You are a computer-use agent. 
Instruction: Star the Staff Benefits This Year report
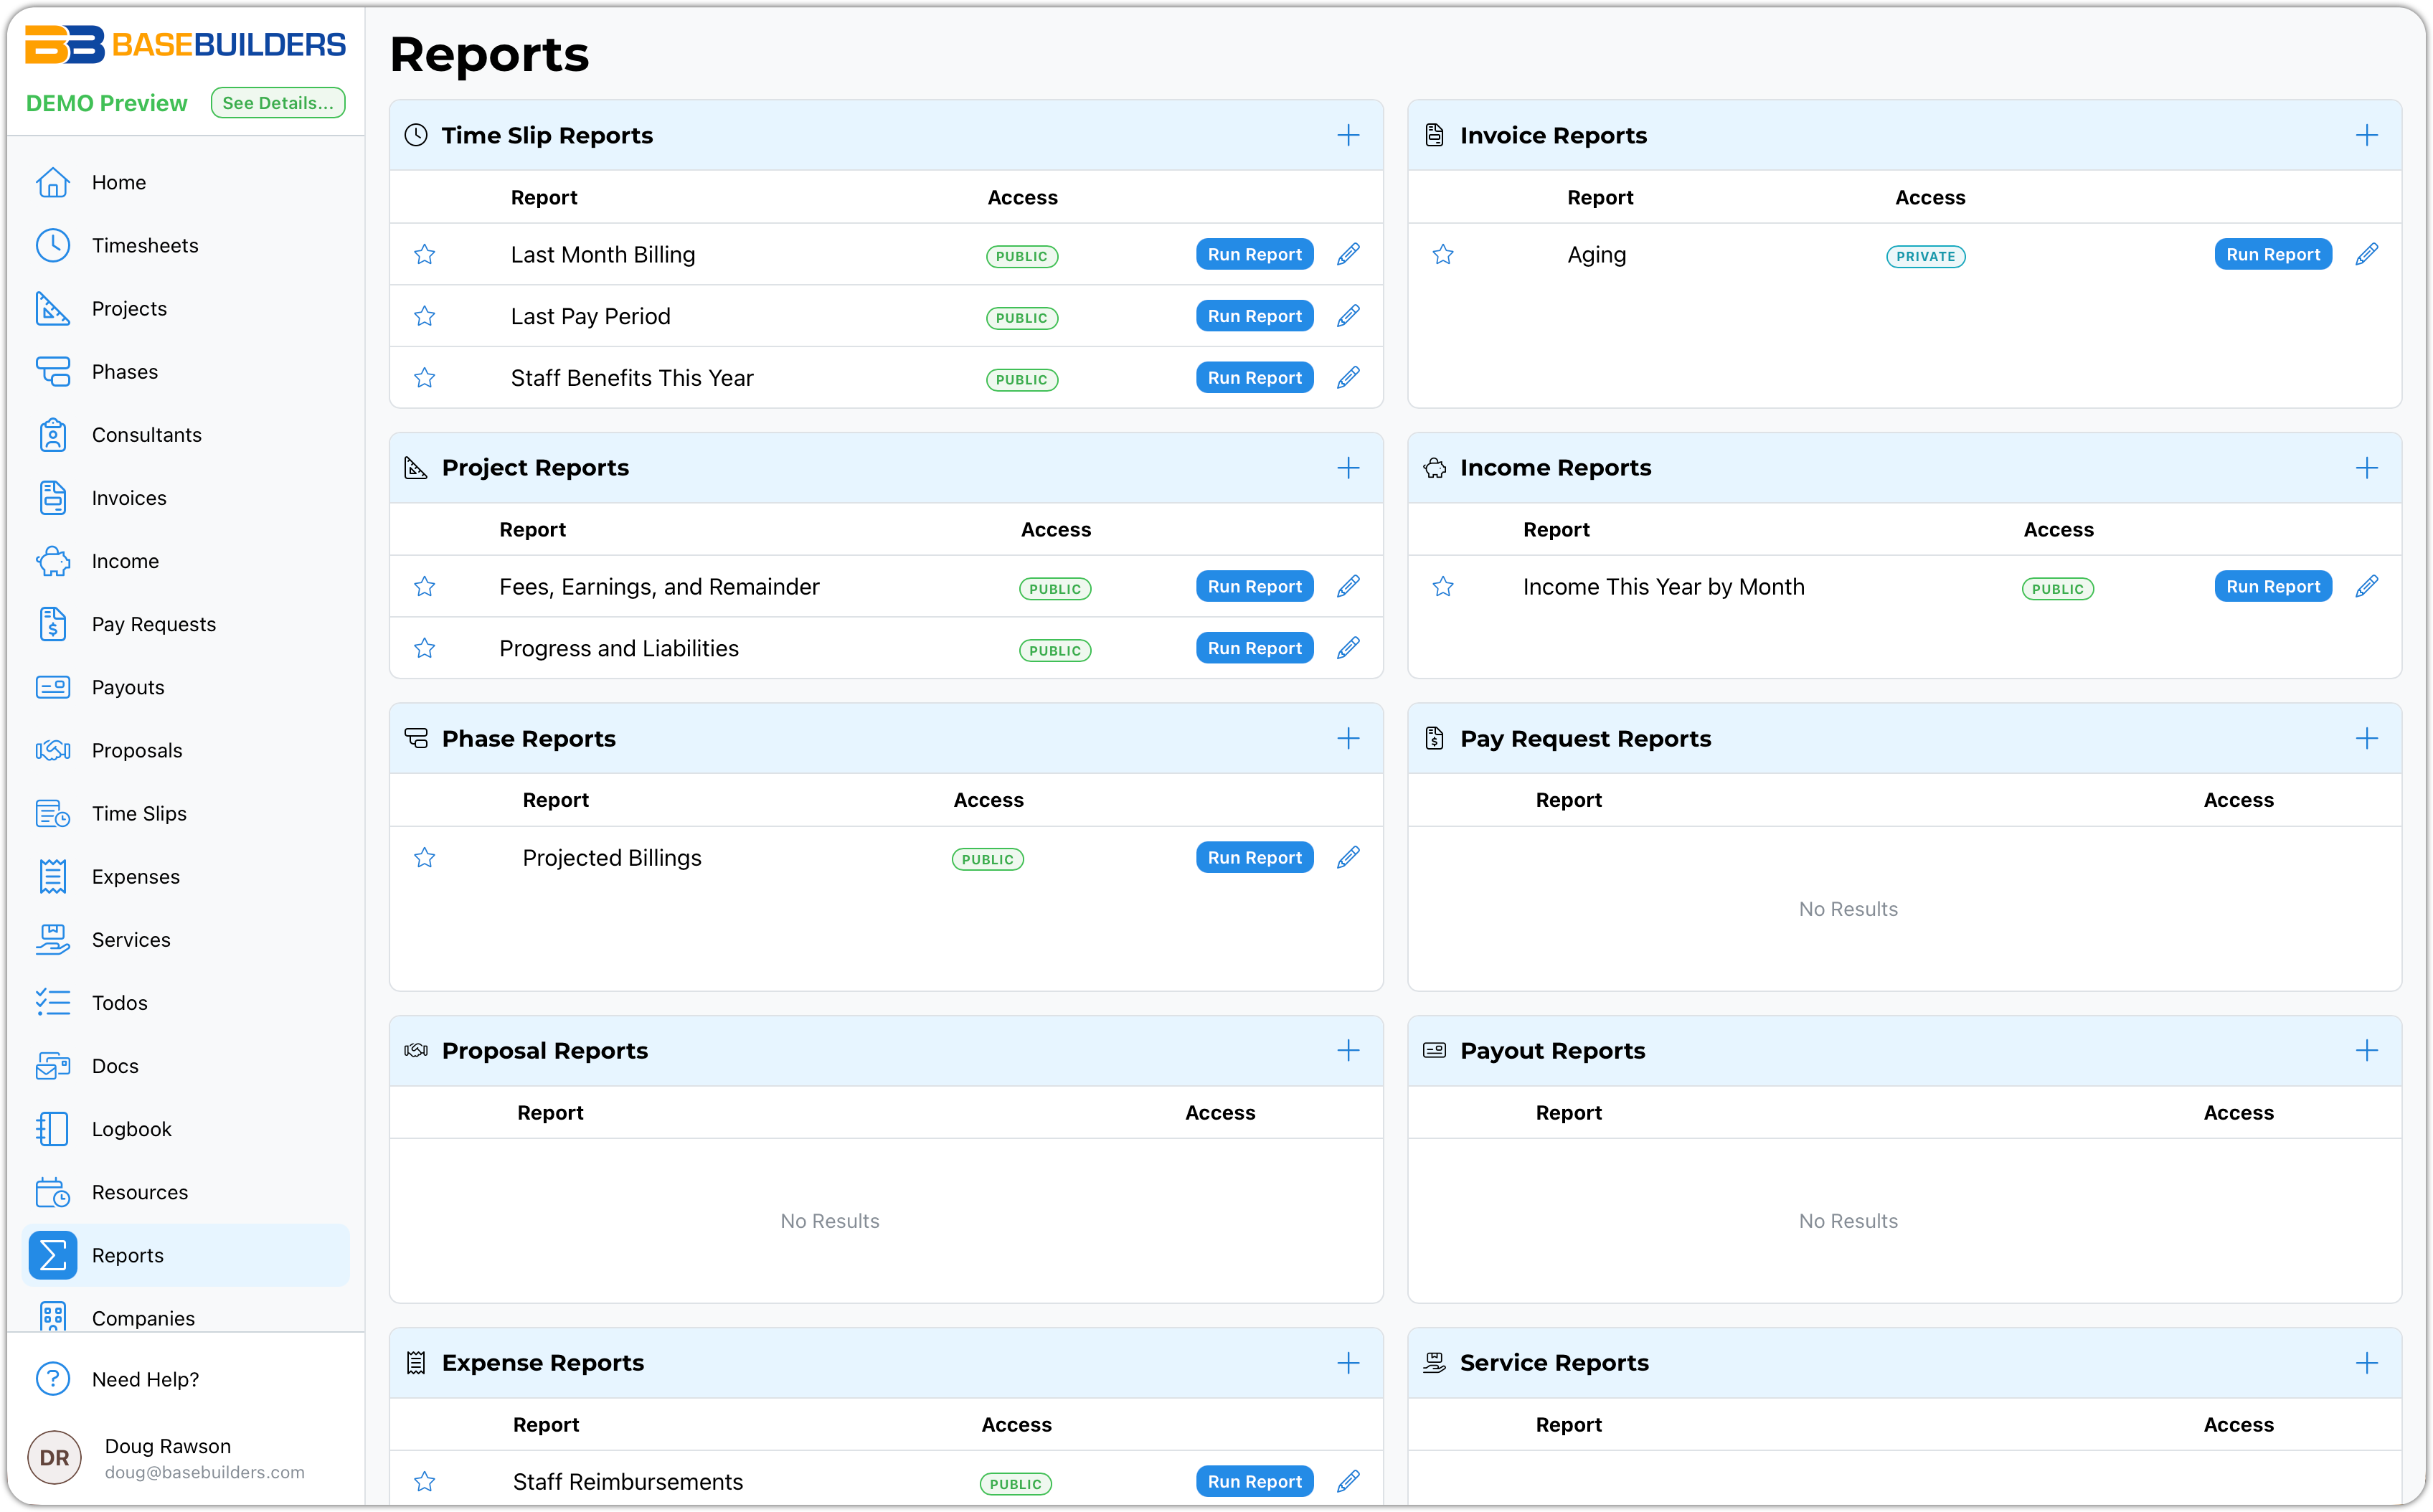[x=424, y=378]
